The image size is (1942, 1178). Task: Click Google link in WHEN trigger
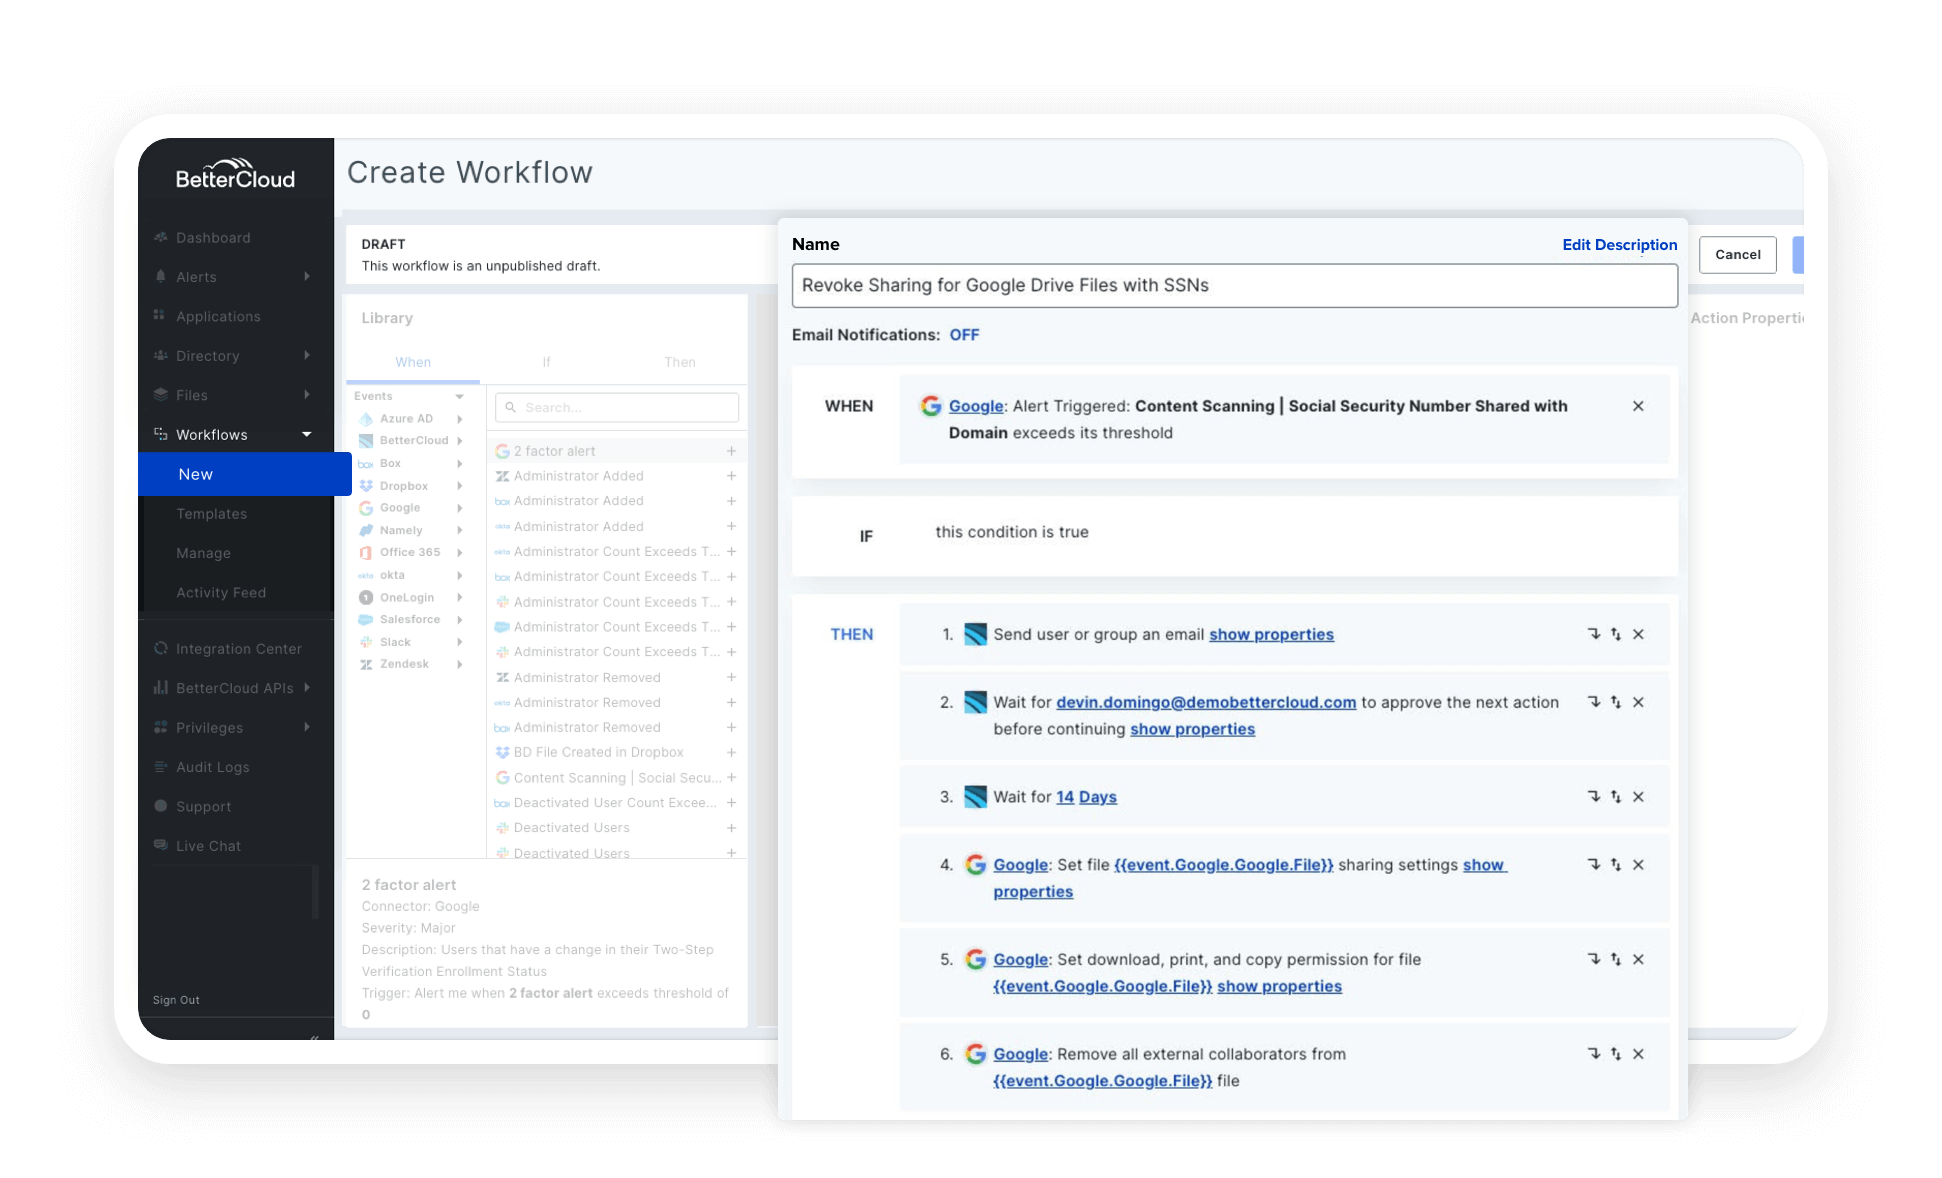pos(975,406)
